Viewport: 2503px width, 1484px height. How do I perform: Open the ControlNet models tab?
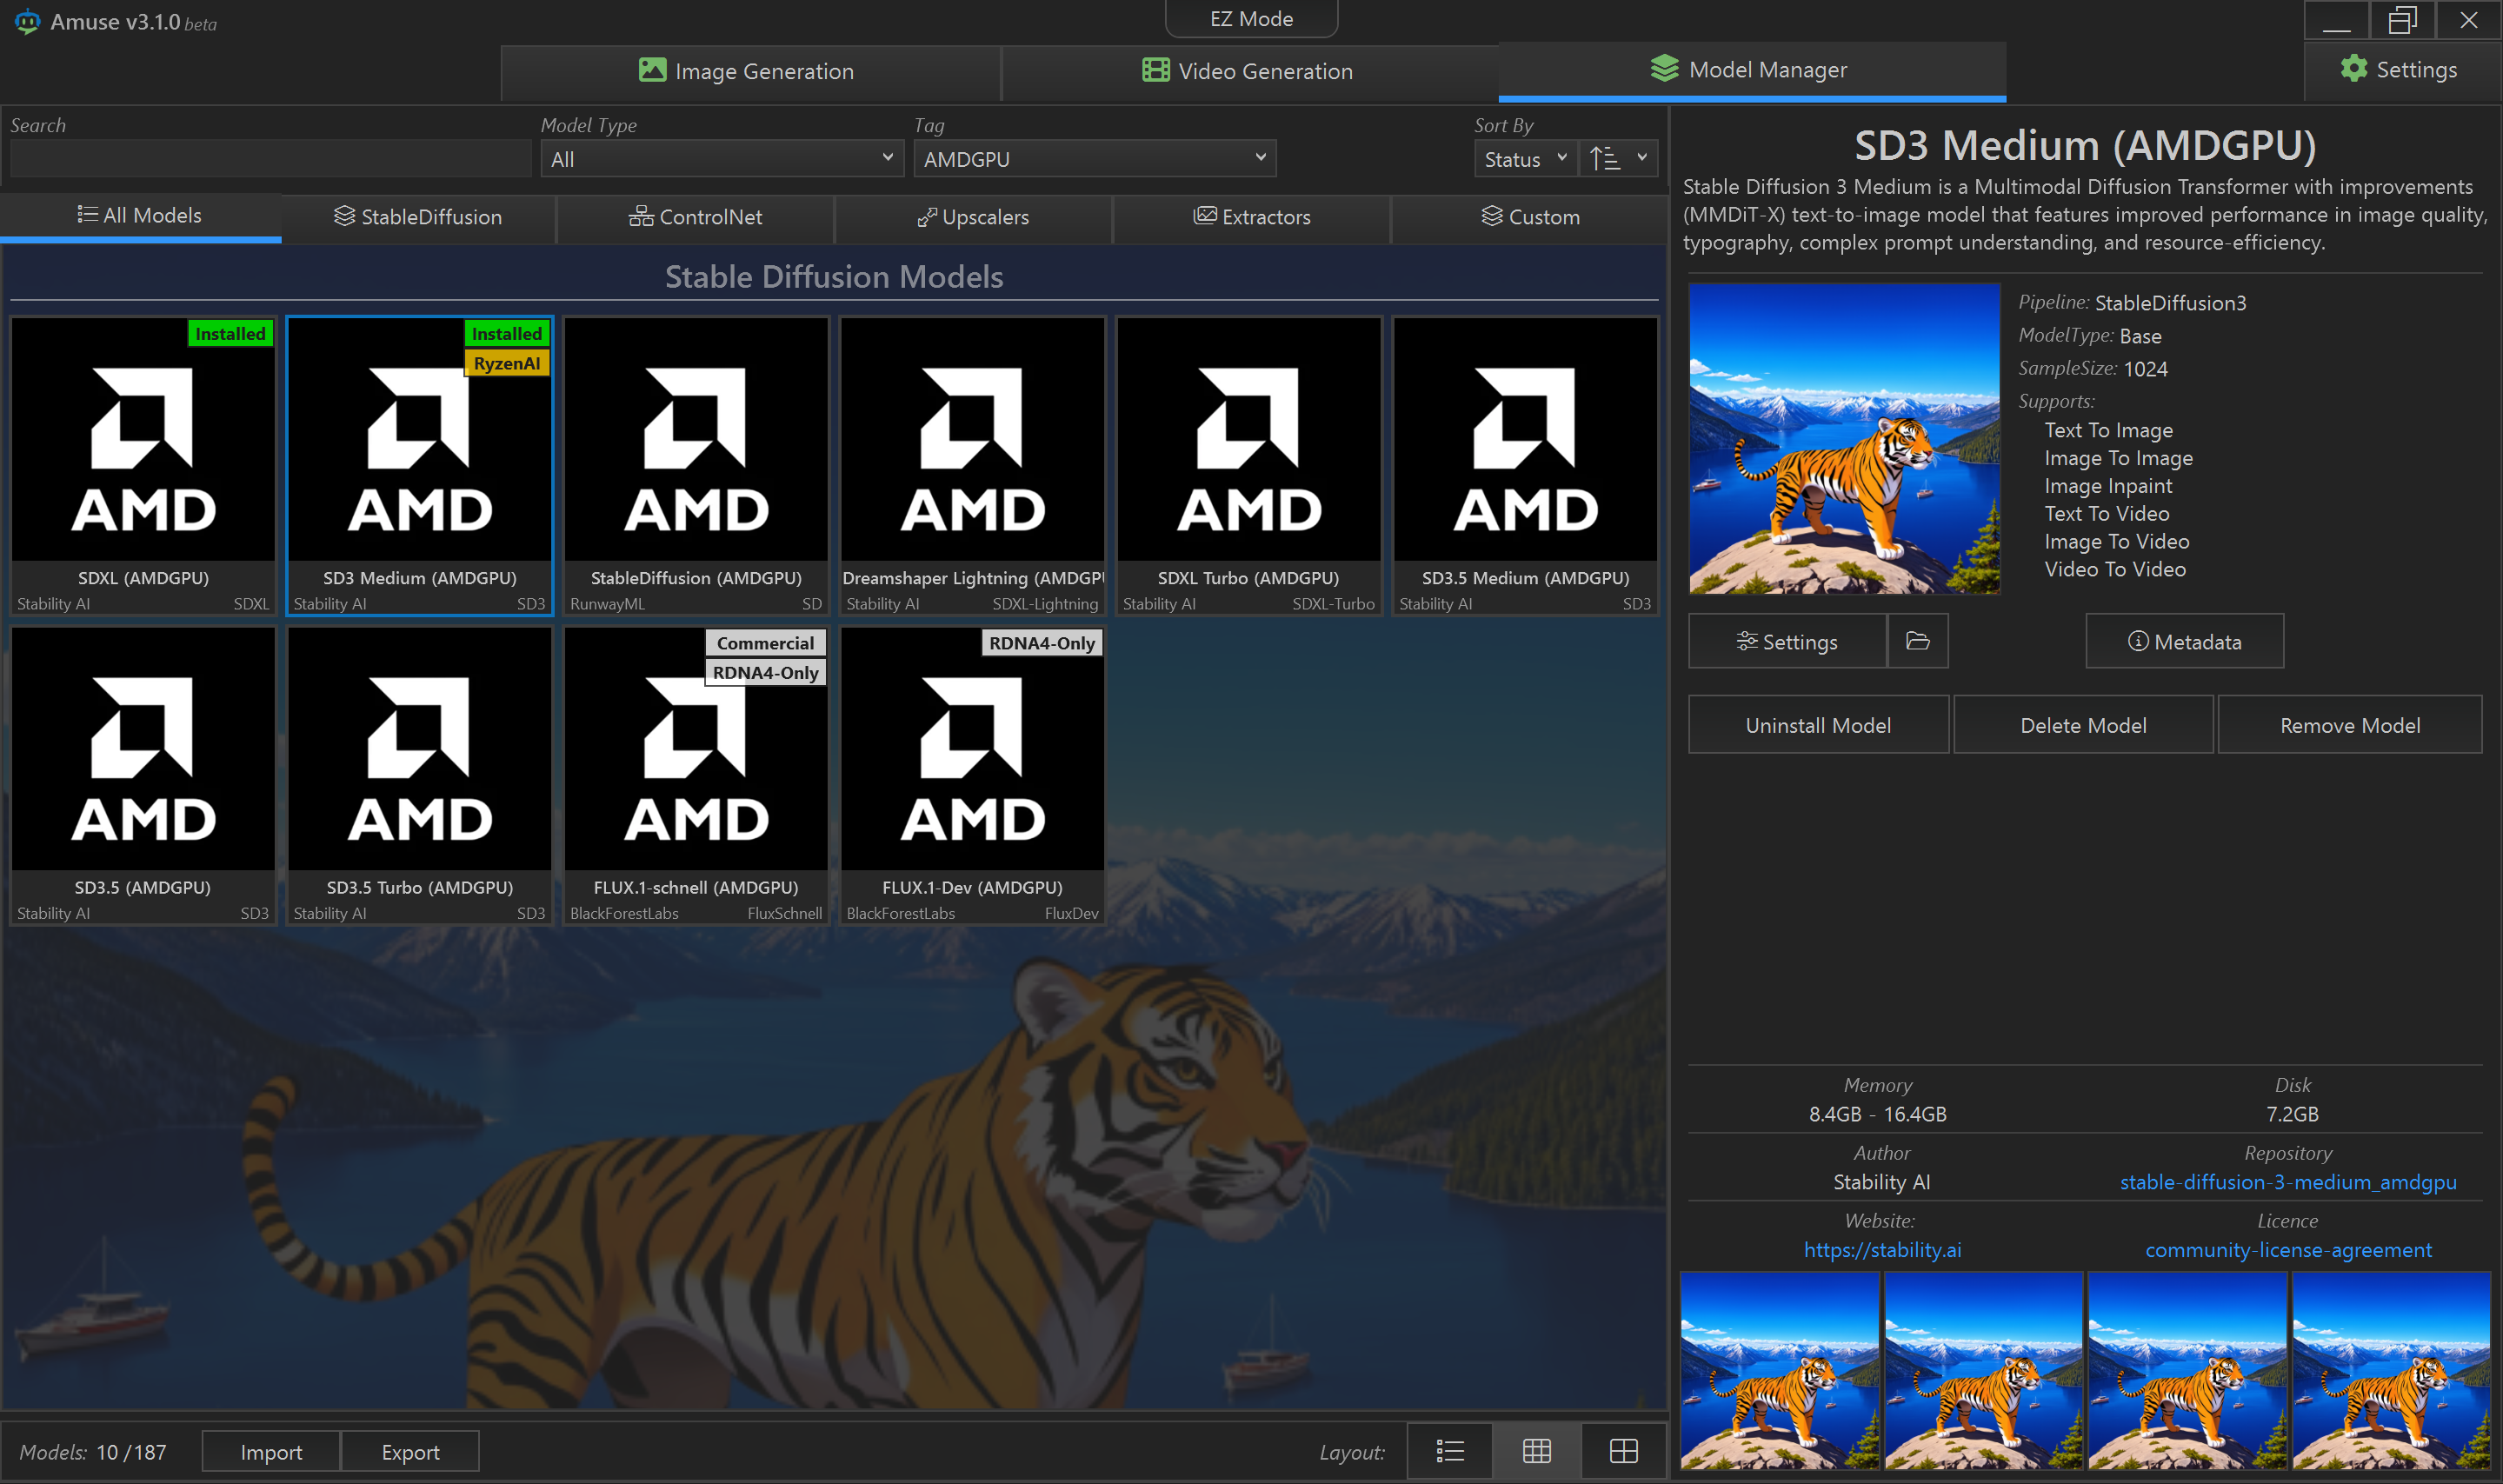pos(695,217)
